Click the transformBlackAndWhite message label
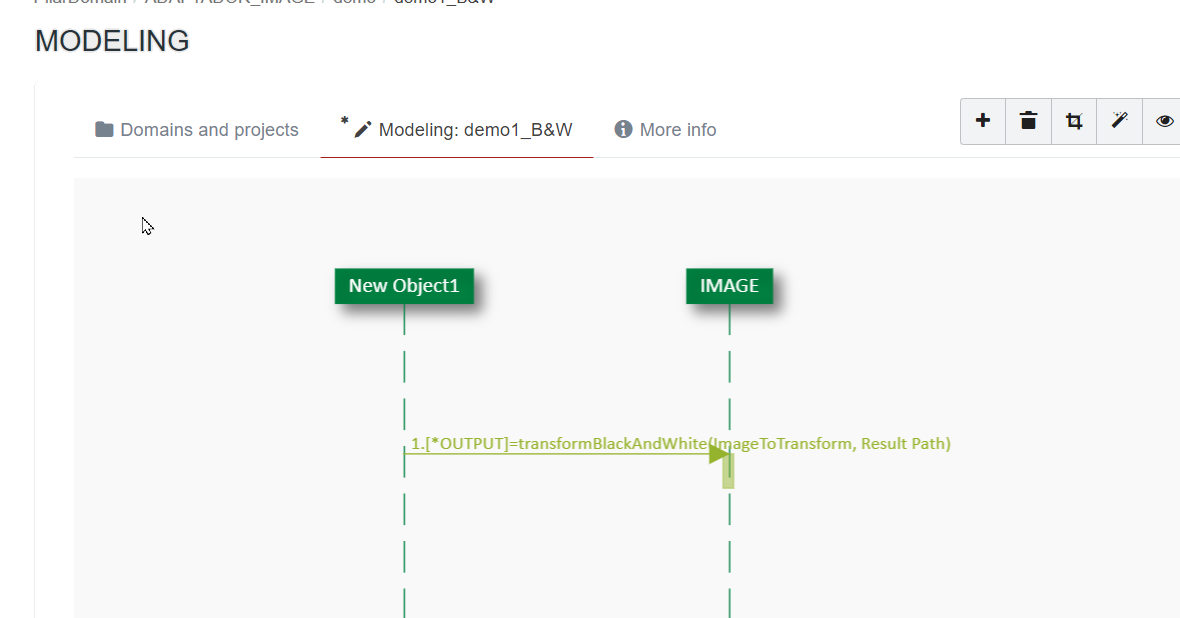 680,443
